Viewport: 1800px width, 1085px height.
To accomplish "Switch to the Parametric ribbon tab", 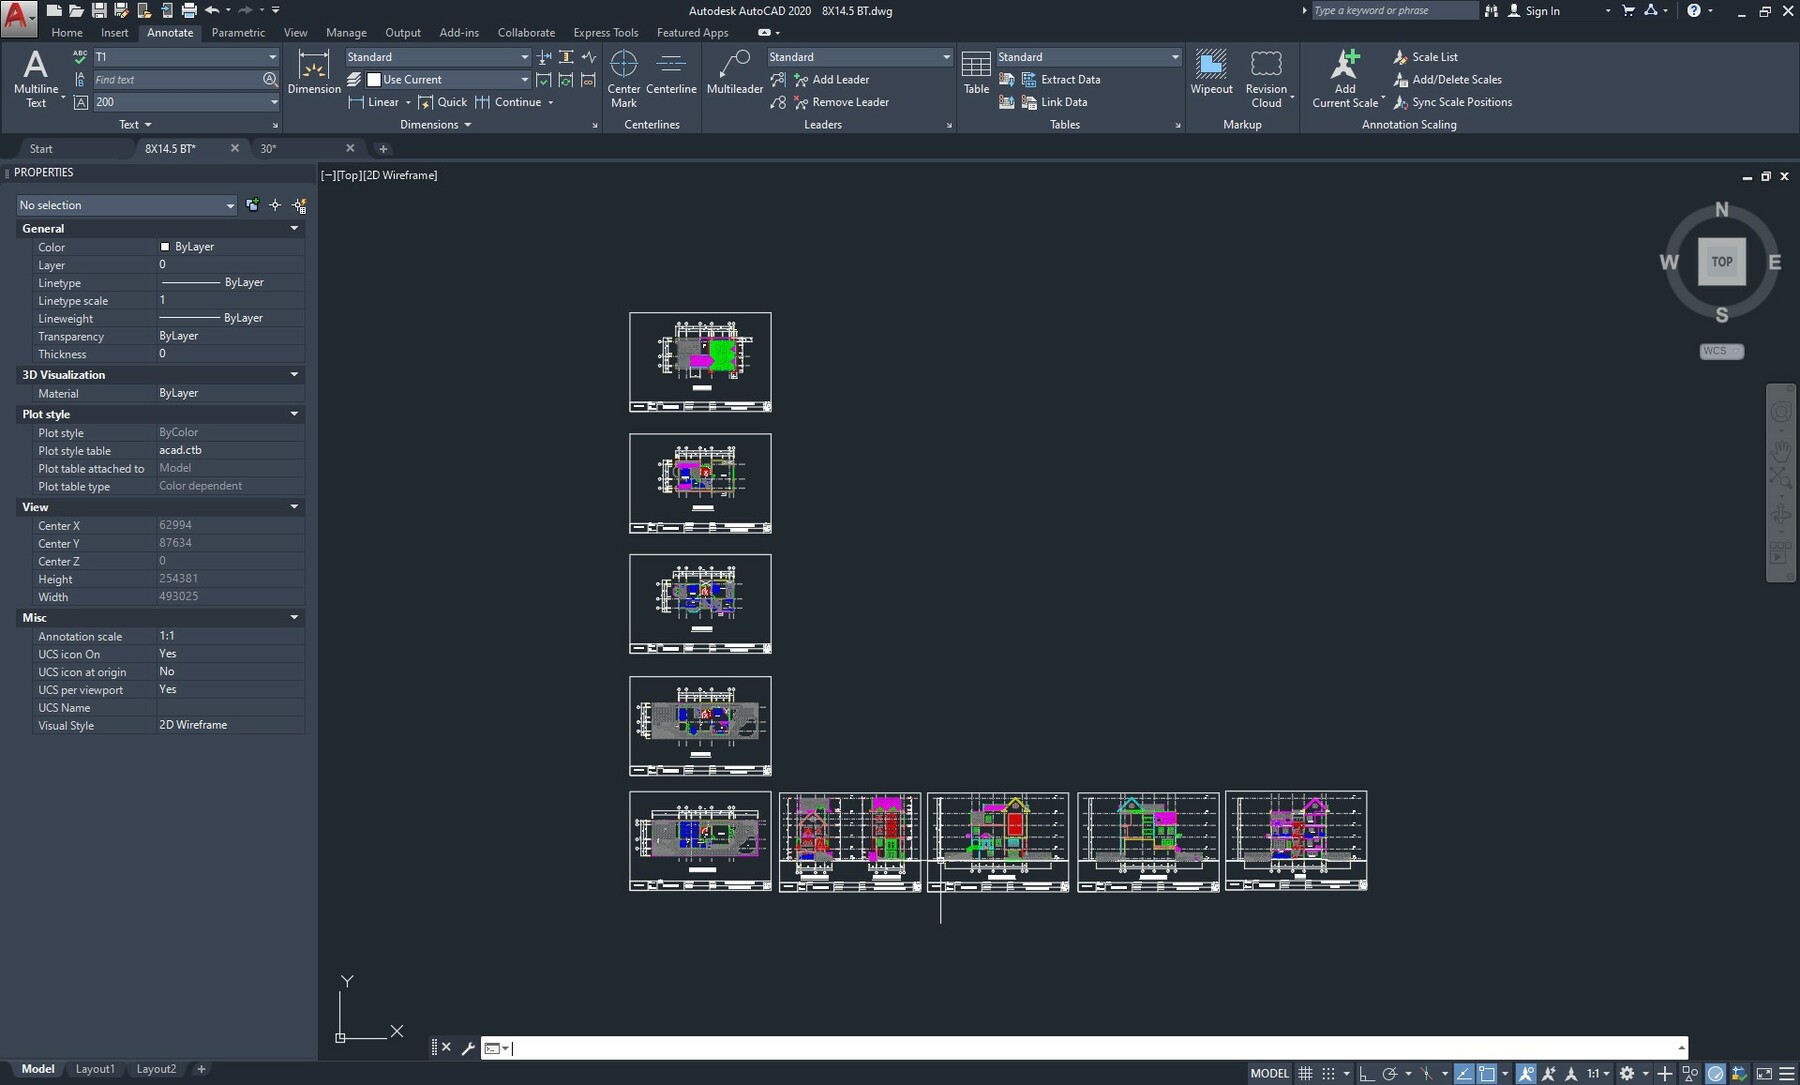I will pyautogui.click(x=238, y=32).
